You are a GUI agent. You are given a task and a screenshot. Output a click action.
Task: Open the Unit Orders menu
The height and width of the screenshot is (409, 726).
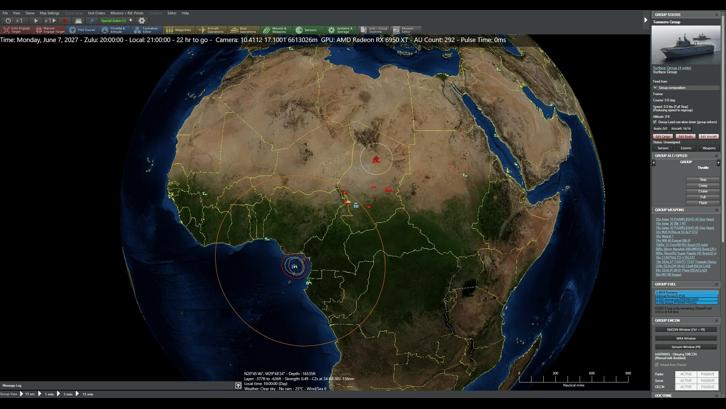pos(96,13)
